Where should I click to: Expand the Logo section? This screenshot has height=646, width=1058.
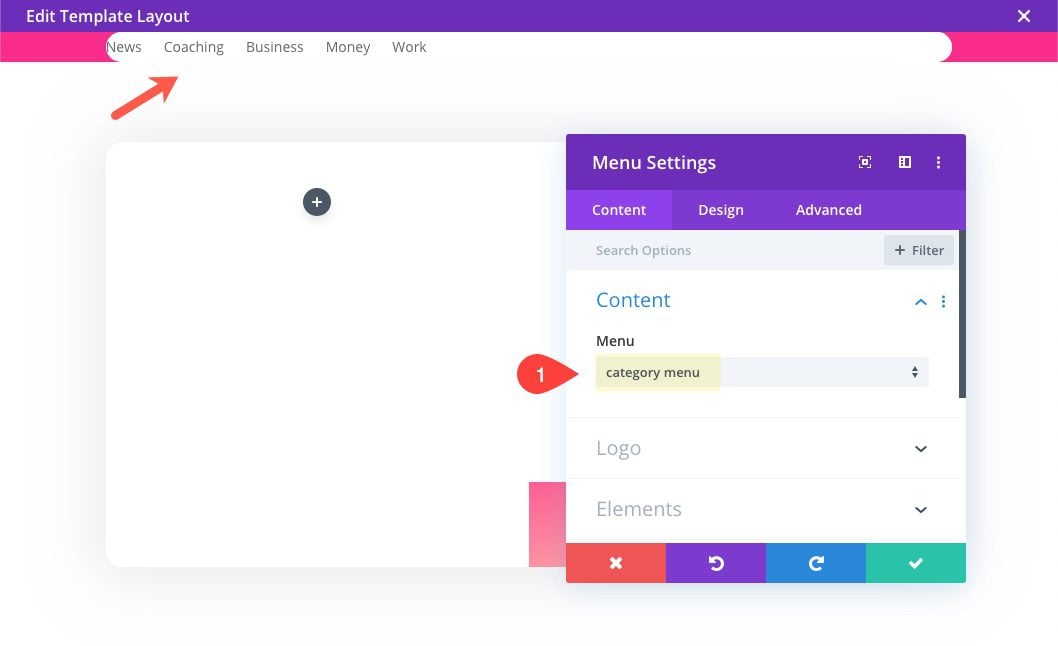point(762,448)
